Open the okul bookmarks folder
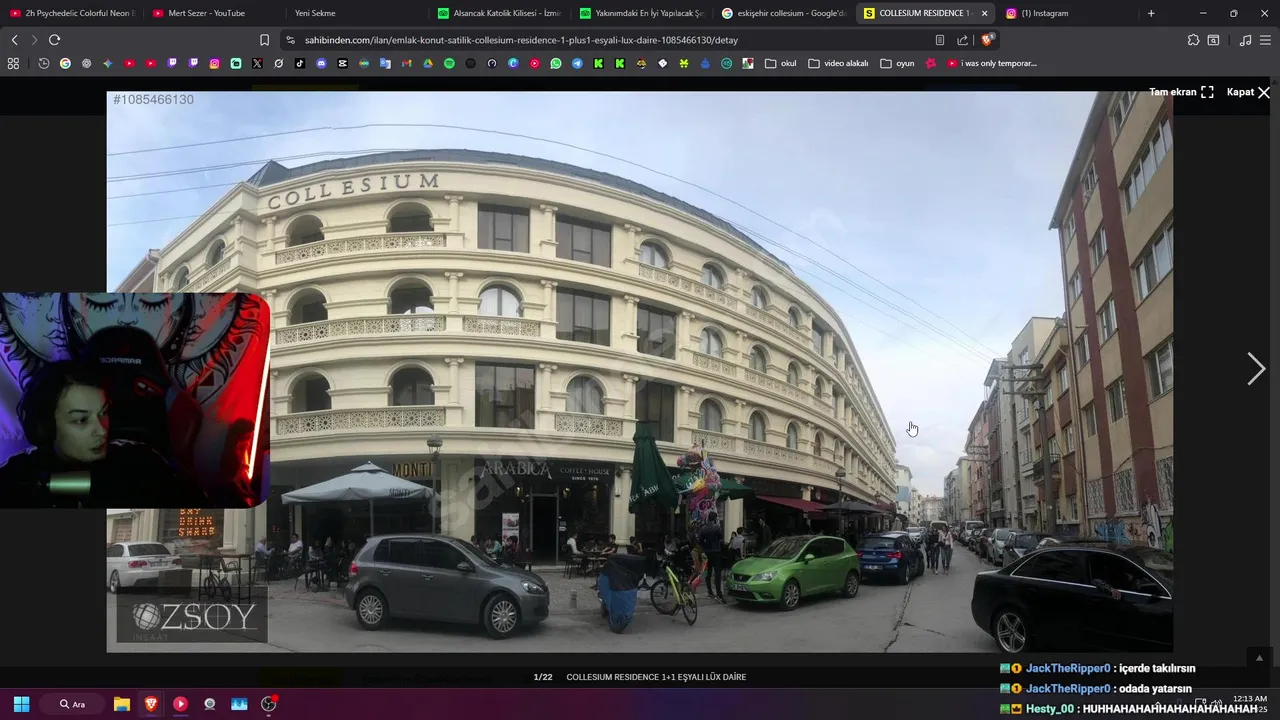 [781, 63]
